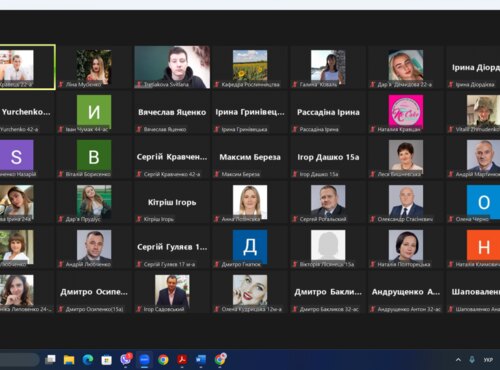Click the green И avatar tile
The width and height of the screenshot is (500, 370).
click(94, 112)
